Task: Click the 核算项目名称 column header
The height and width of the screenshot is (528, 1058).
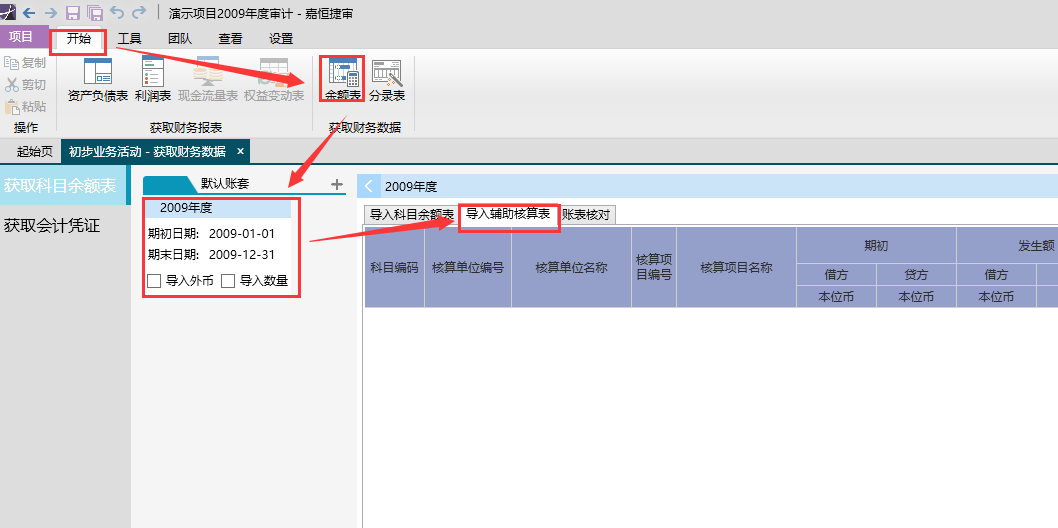Action: coord(736,268)
